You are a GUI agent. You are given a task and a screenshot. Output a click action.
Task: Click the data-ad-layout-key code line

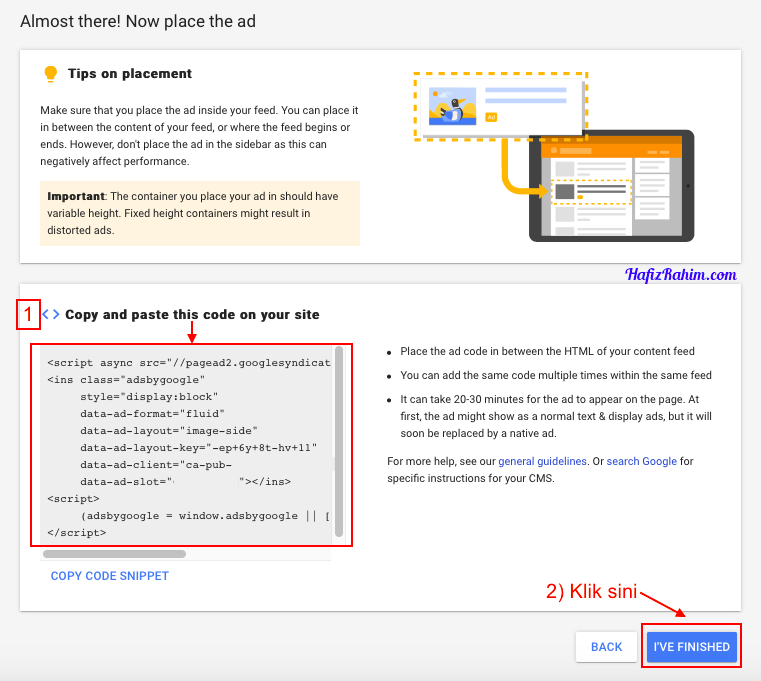(198, 447)
